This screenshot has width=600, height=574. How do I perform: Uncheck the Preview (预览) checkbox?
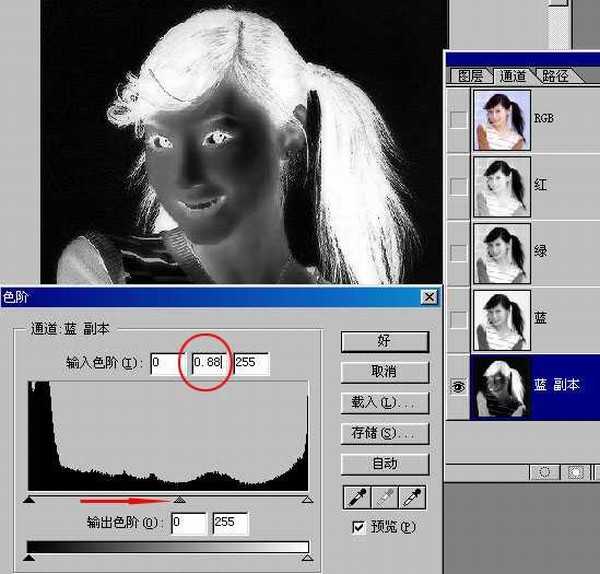(359, 527)
